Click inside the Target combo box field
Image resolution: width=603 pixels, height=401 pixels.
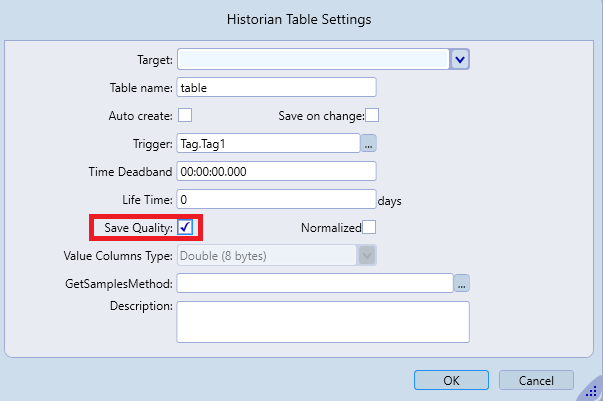pyautogui.click(x=313, y=59)
